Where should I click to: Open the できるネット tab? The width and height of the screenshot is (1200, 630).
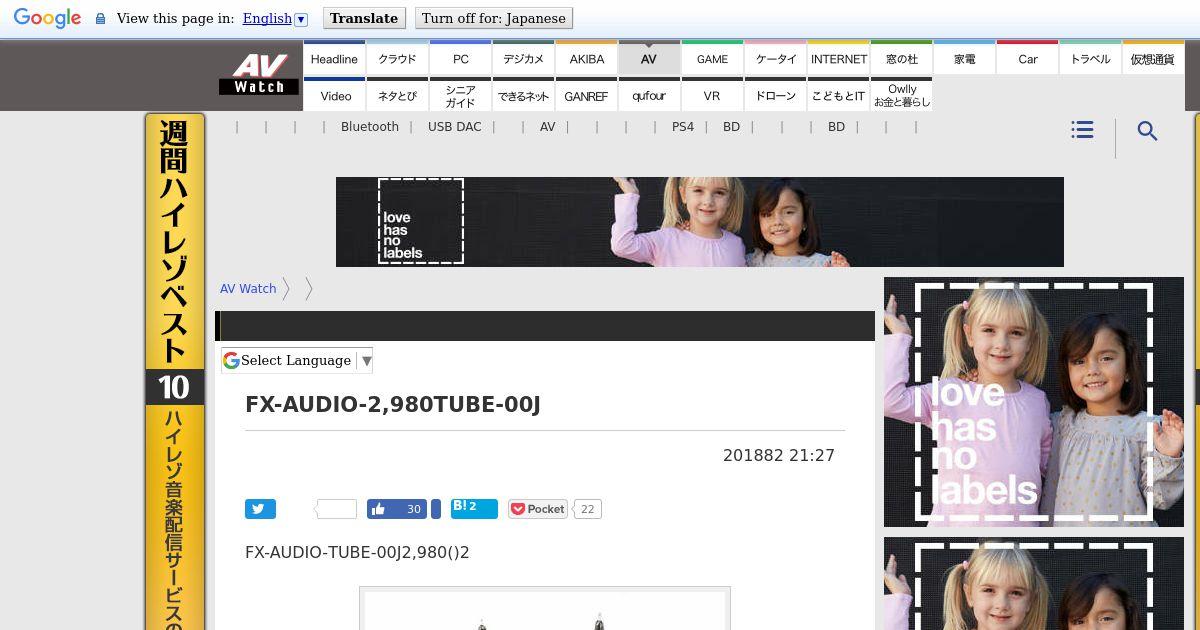click(x=523, y=95)
